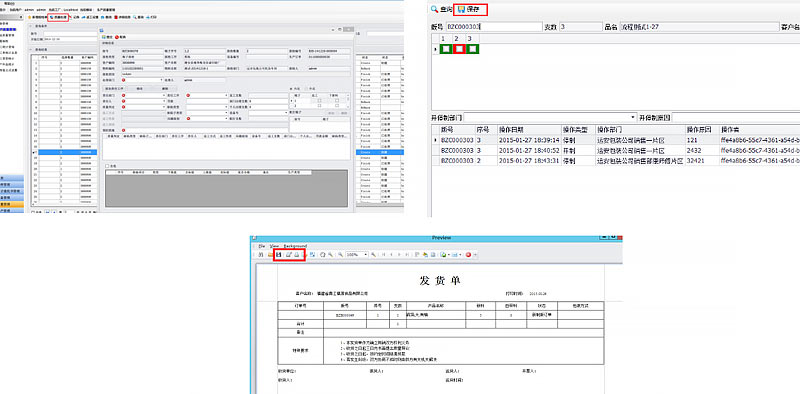Open the 100% zoom dropdown in Preview
This screenshot has width=800, height=394.
click(x=357, y=254)
